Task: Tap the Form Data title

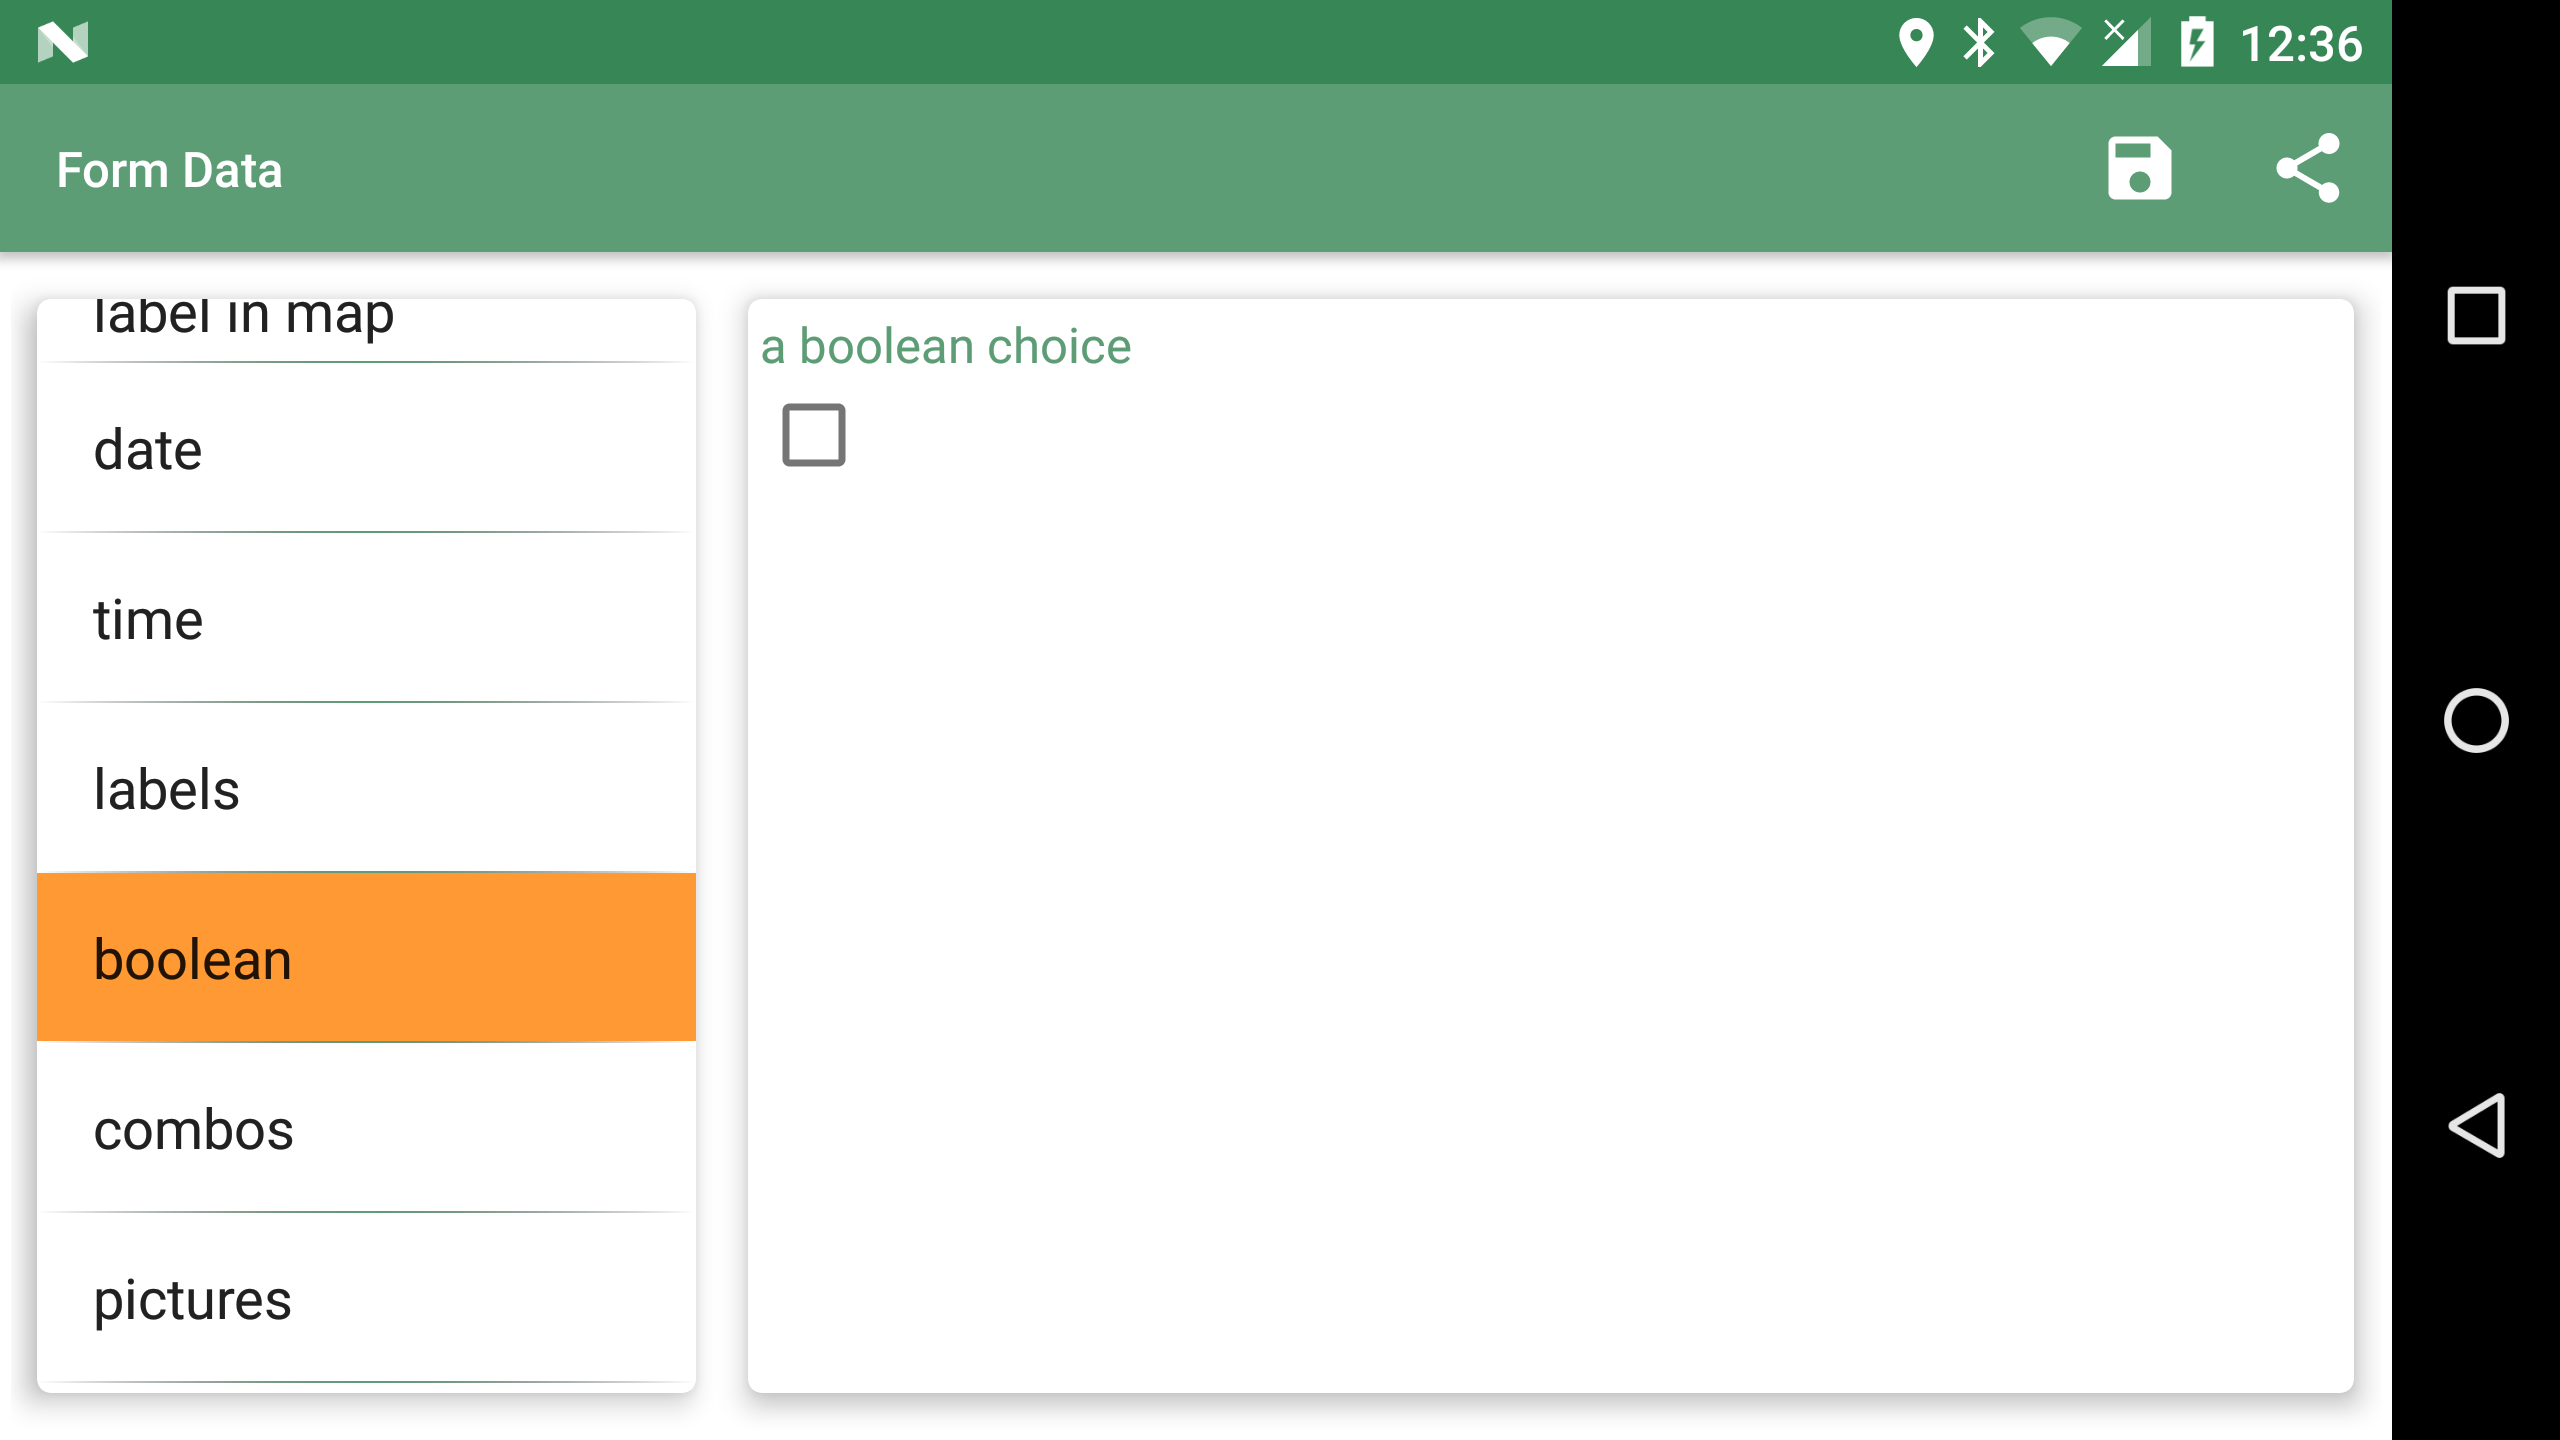Action: (169, 170)
